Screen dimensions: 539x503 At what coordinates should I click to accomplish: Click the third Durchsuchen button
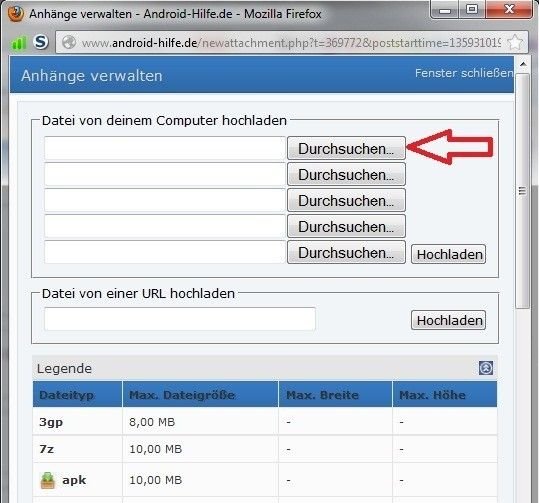pos(346,200)
